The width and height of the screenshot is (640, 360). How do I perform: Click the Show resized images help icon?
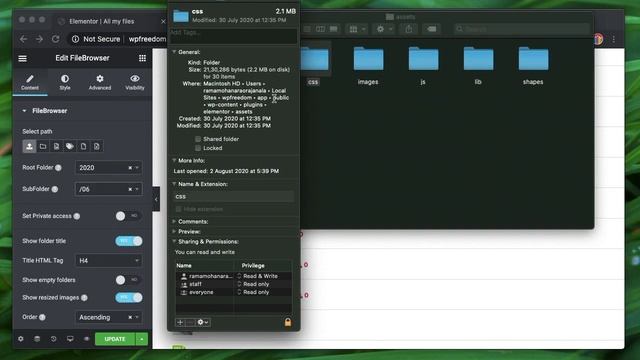pos(84,298)
